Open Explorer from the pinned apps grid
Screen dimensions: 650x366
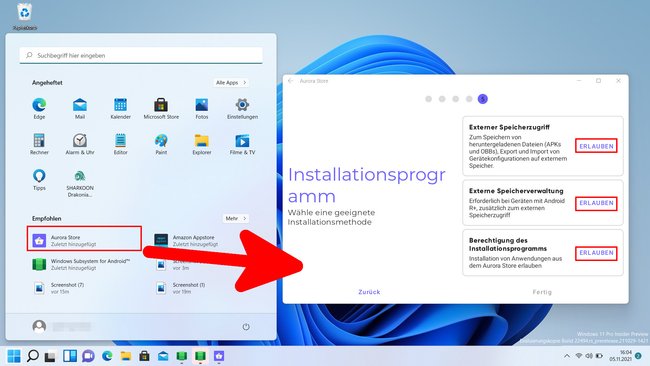201,144
